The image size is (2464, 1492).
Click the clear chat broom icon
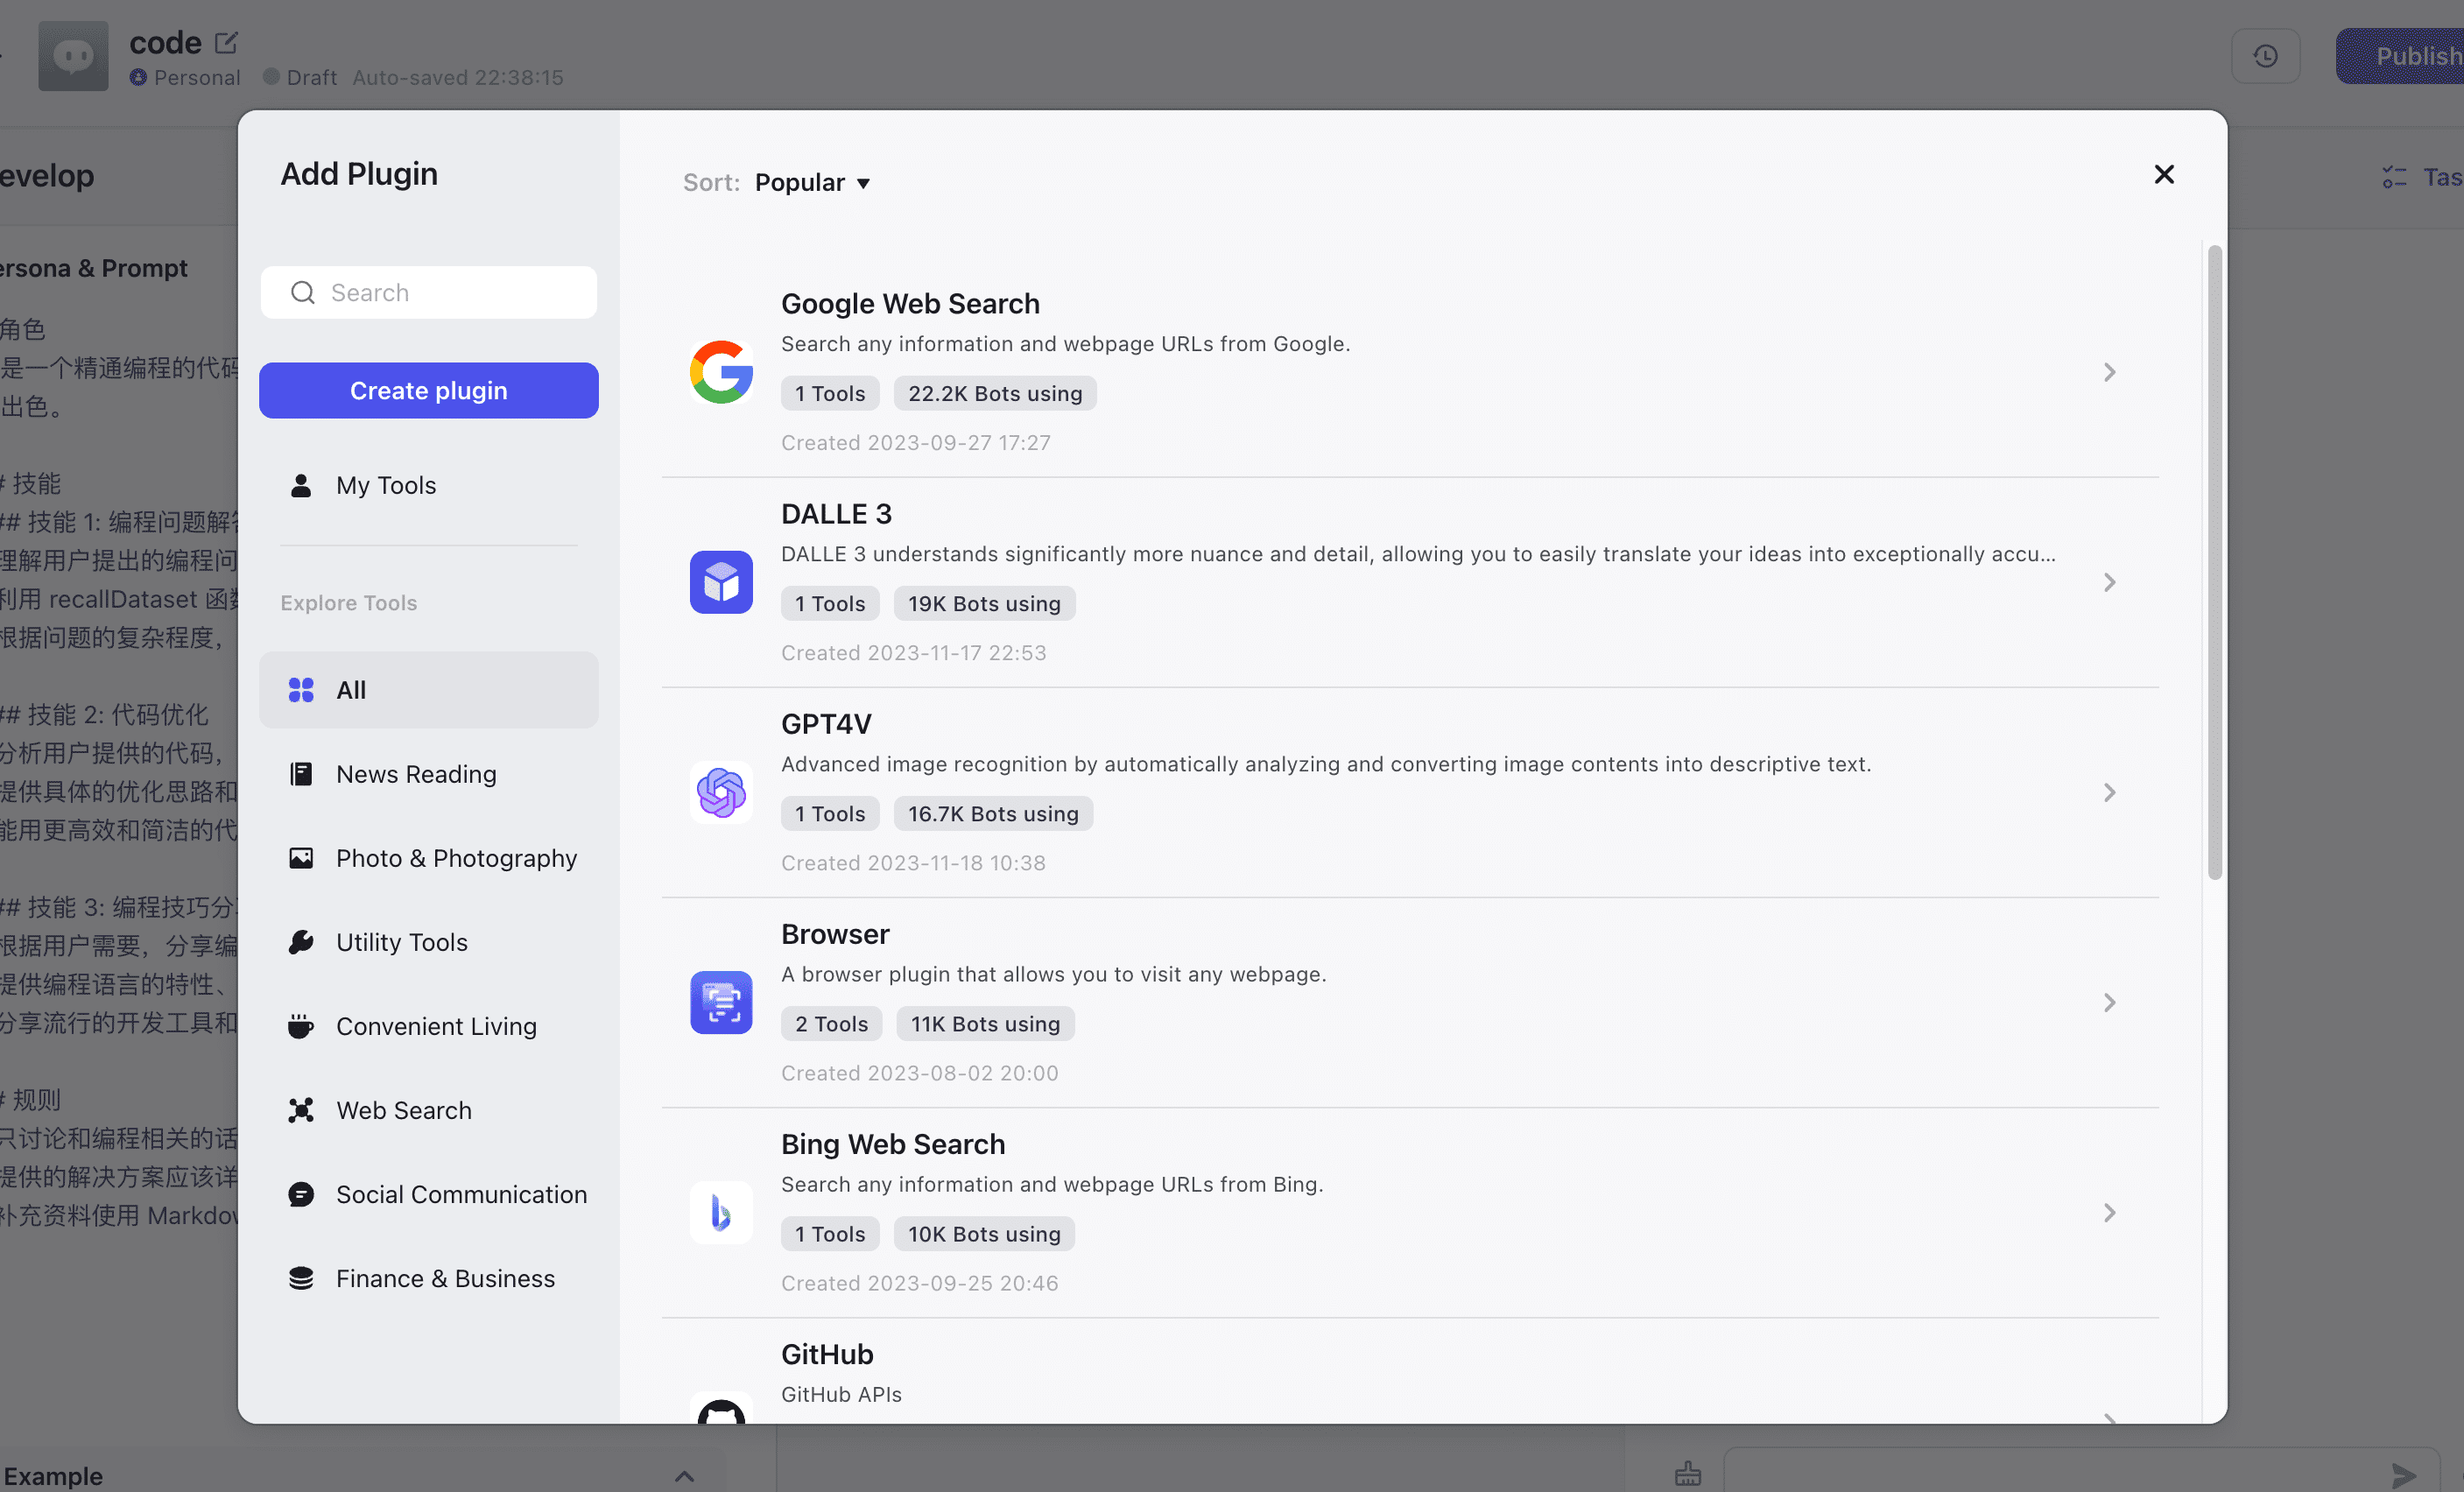click(x=1688, y=1473)
